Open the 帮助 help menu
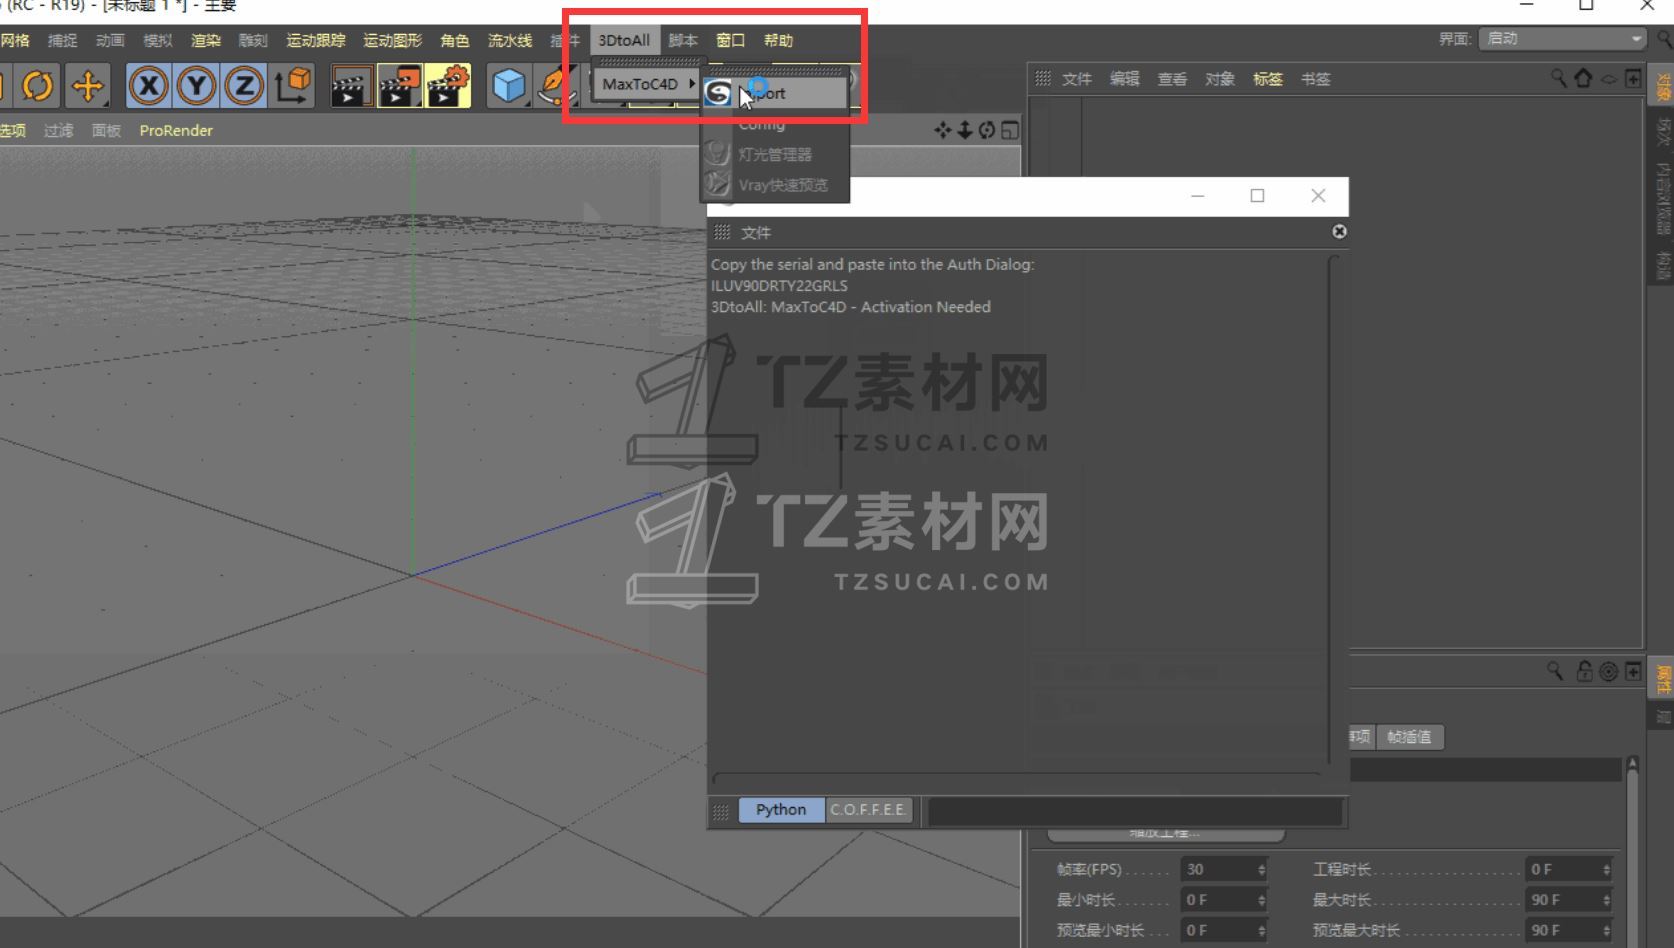The width and height of the screenshot is (1674, 948). point(778,40)
